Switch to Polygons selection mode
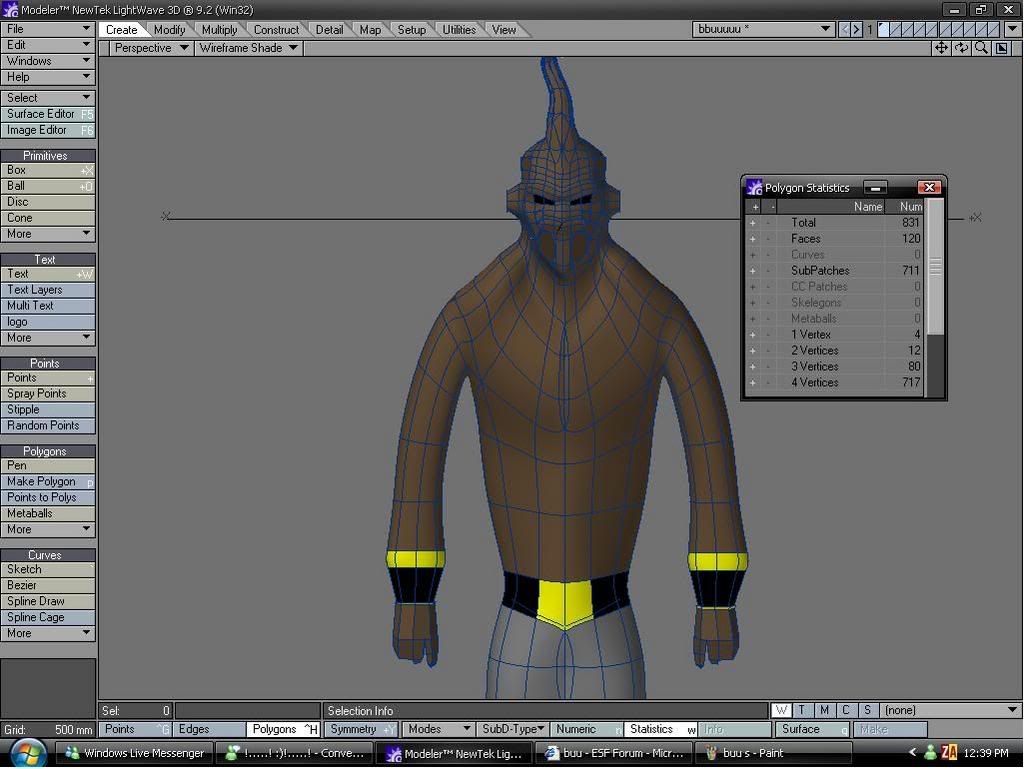 [x=283, y=729]
